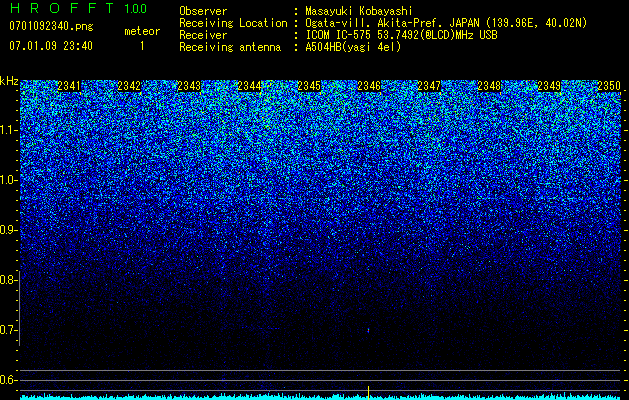Click the 2345 time marker
The height and width of the screenshot is (400, 629).
point(309,86)
